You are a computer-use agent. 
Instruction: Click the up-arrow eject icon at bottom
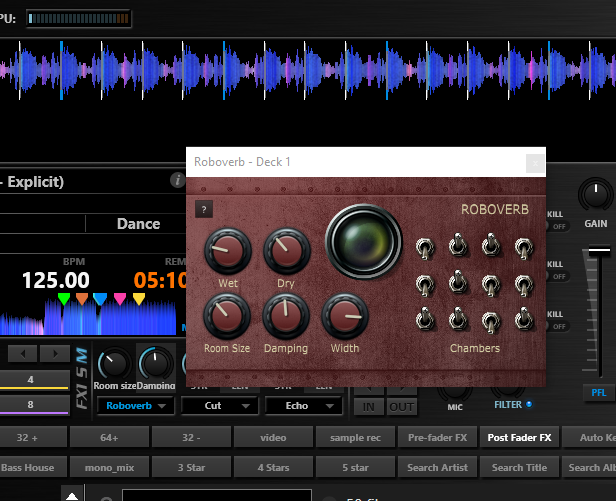coord(72,495)
